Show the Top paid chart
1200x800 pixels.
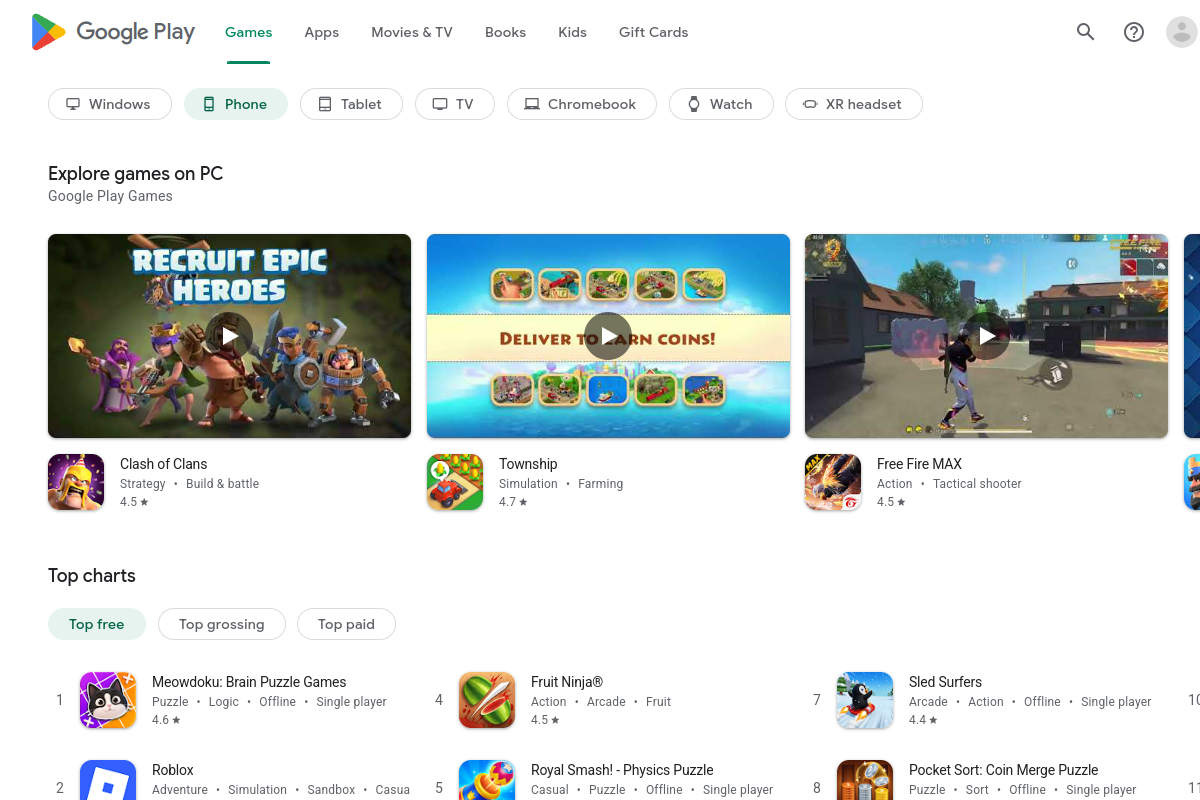click(347, 624)
